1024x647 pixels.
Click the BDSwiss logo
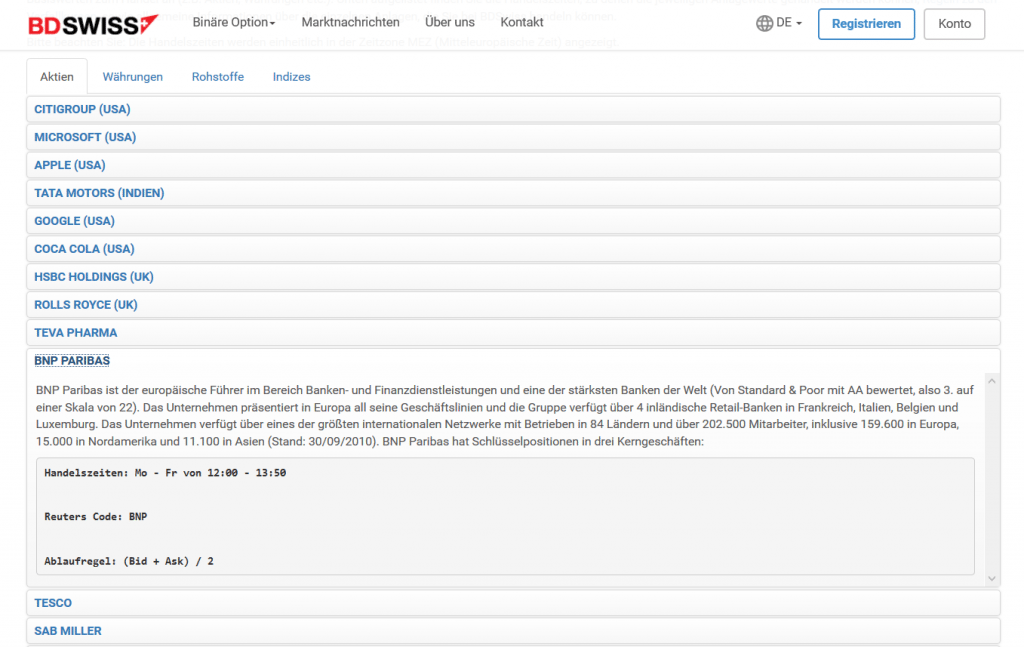pyautogui.click(x=93, y=24)
